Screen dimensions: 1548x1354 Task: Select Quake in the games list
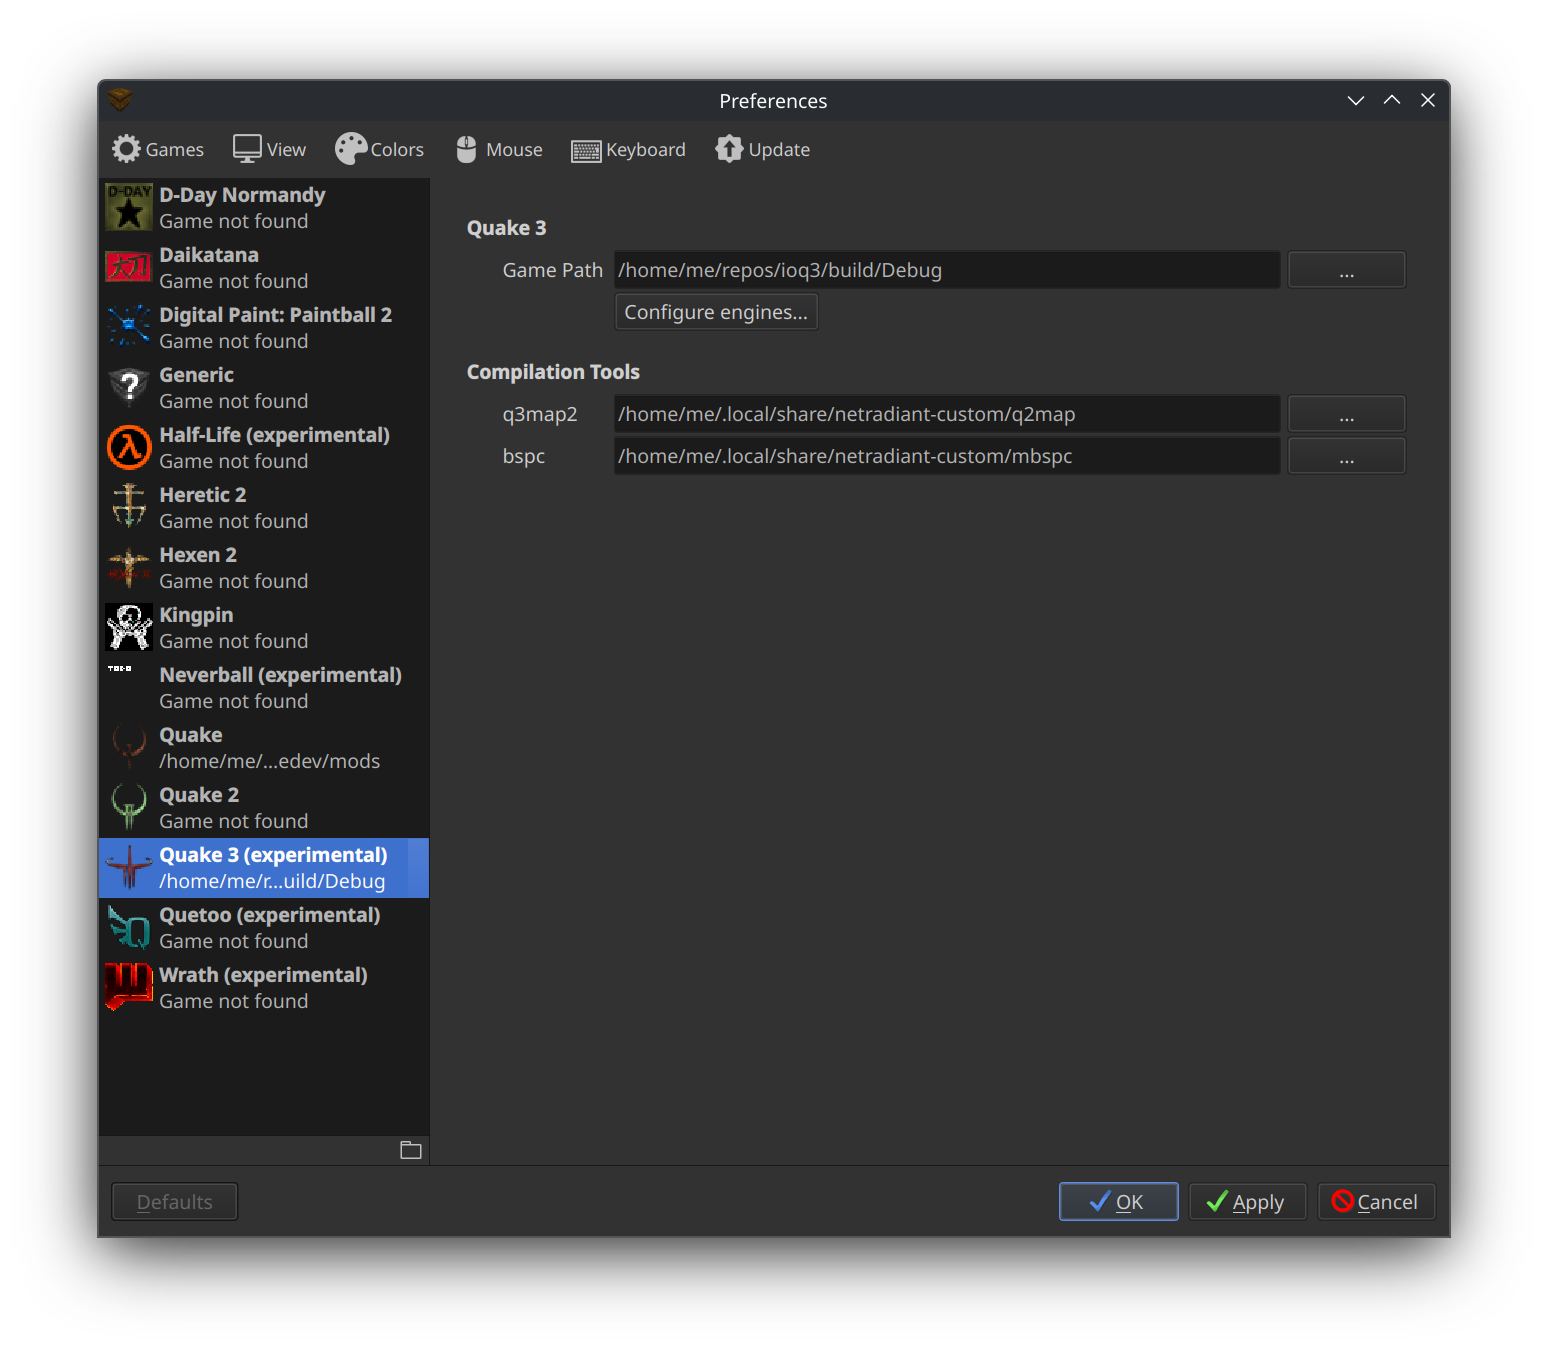pos(264,748)
